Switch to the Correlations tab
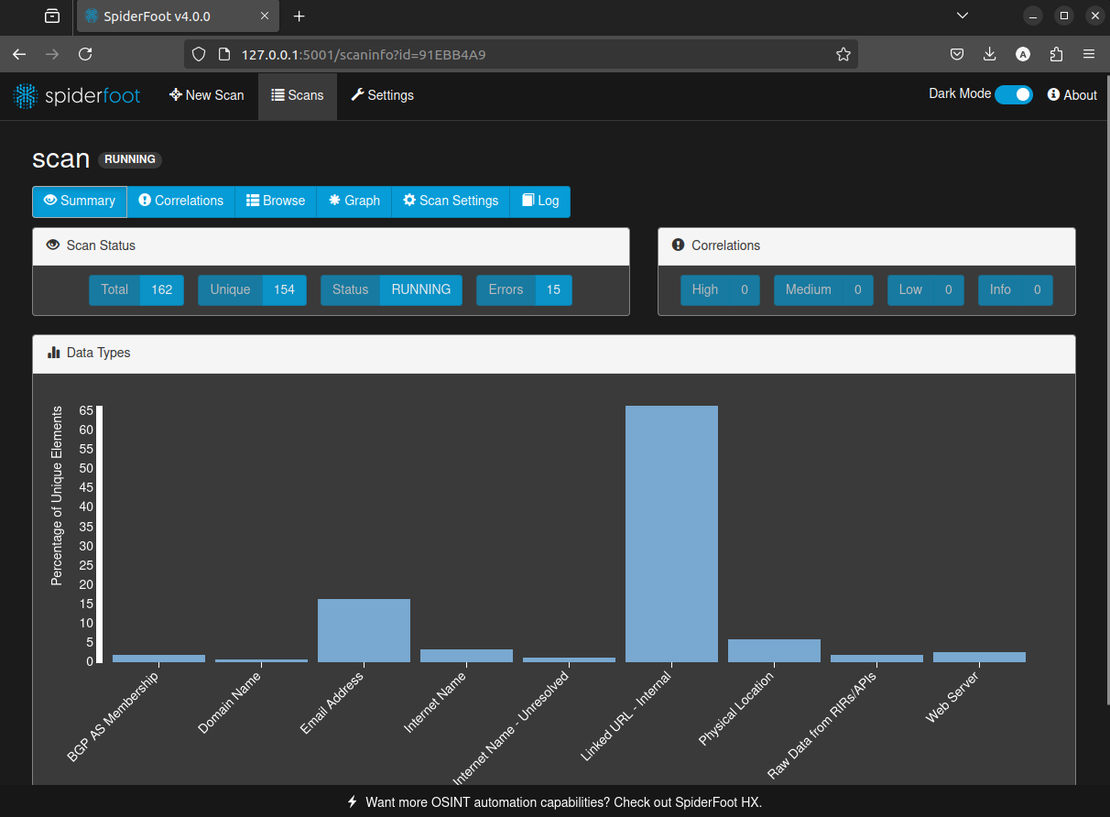The image size is (1110, 817). pyautogui.click(x=181, y=201)
